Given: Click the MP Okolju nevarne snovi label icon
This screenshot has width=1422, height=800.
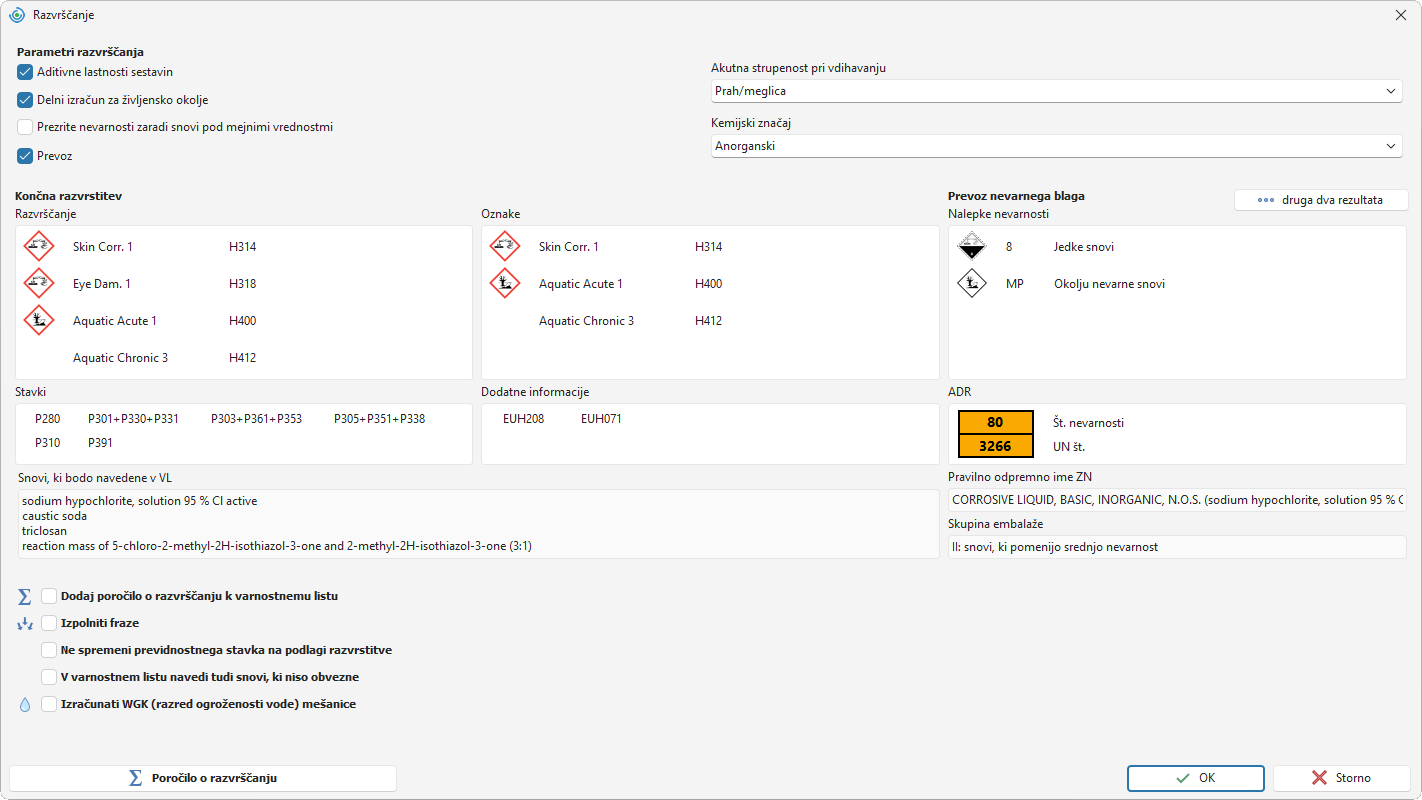Looking at the screenshot, I should point(972,283).
